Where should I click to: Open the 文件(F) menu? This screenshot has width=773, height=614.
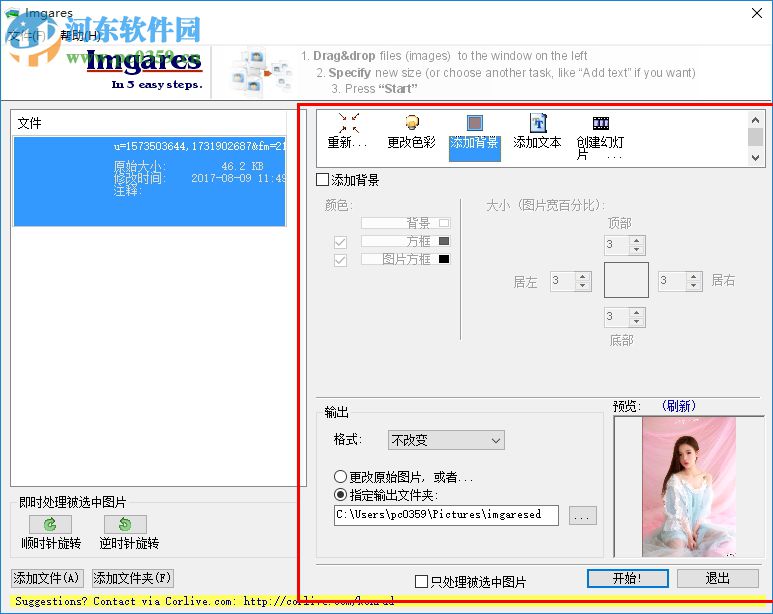click(28, 35)
